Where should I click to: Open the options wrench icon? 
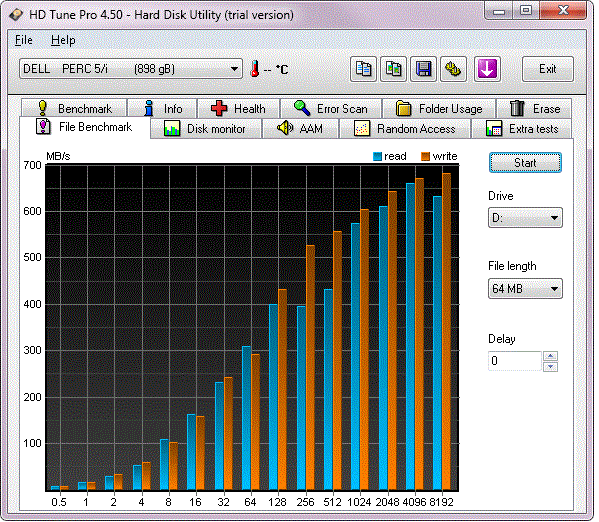453,69
